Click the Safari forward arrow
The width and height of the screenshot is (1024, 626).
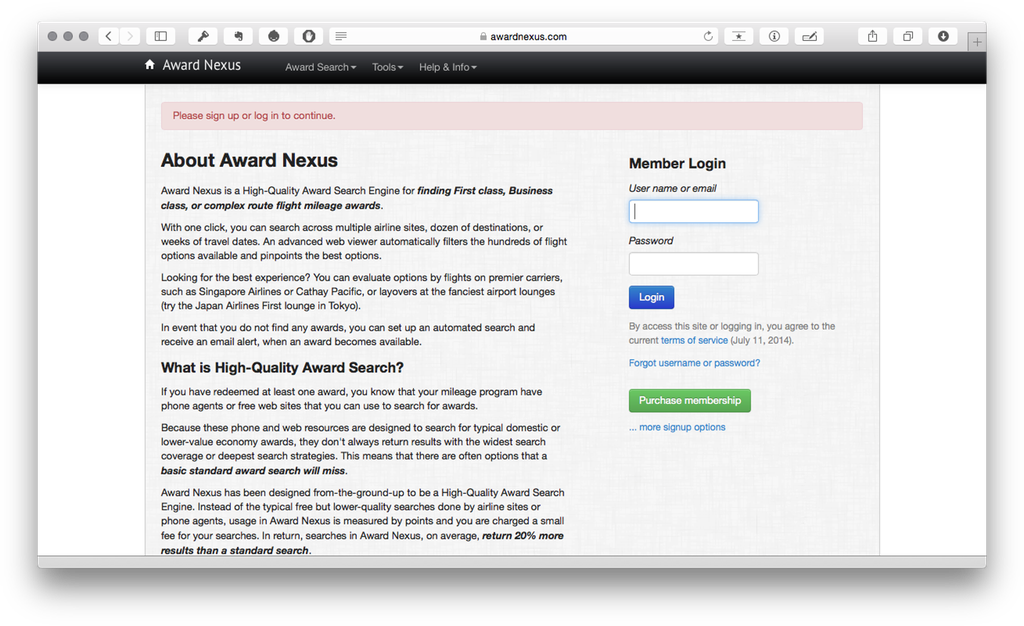point(130,37)
